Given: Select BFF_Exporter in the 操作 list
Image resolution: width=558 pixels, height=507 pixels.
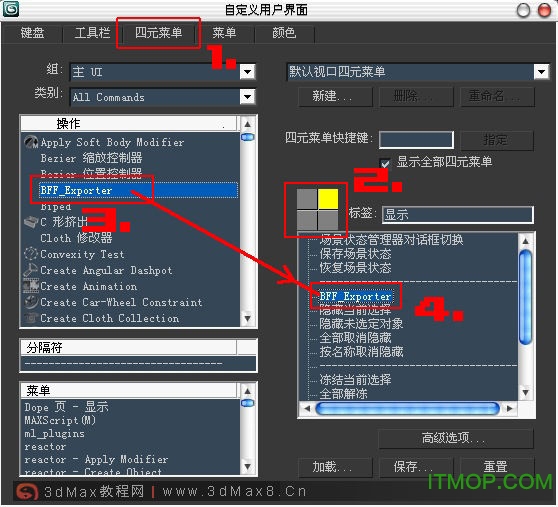Looking at the screenshot, I should (x=138, y=190).
